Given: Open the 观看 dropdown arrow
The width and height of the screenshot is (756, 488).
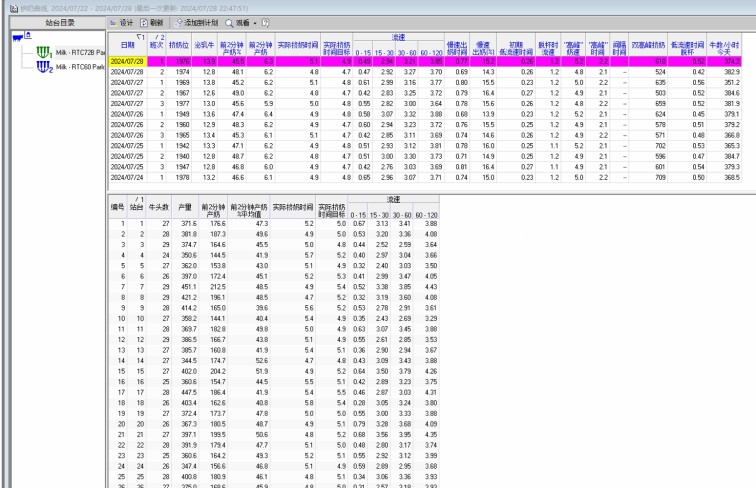Looking at the screenshot, I should coord(254,22).
